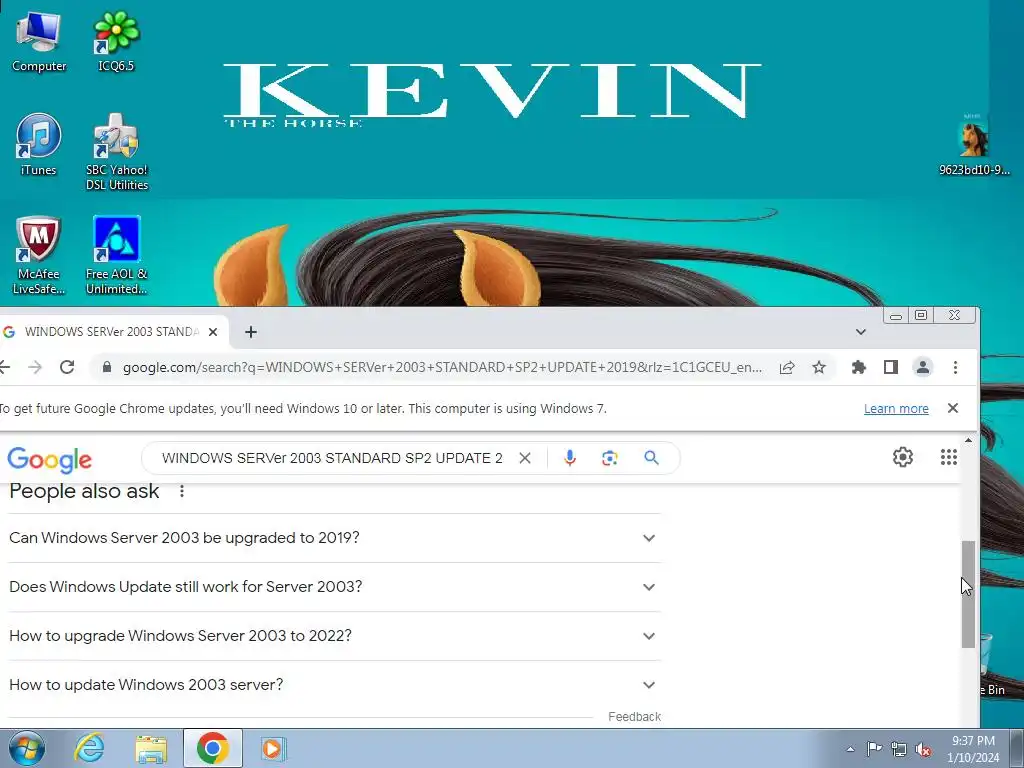
Task: Click the Google search query field
Action: 332,458
